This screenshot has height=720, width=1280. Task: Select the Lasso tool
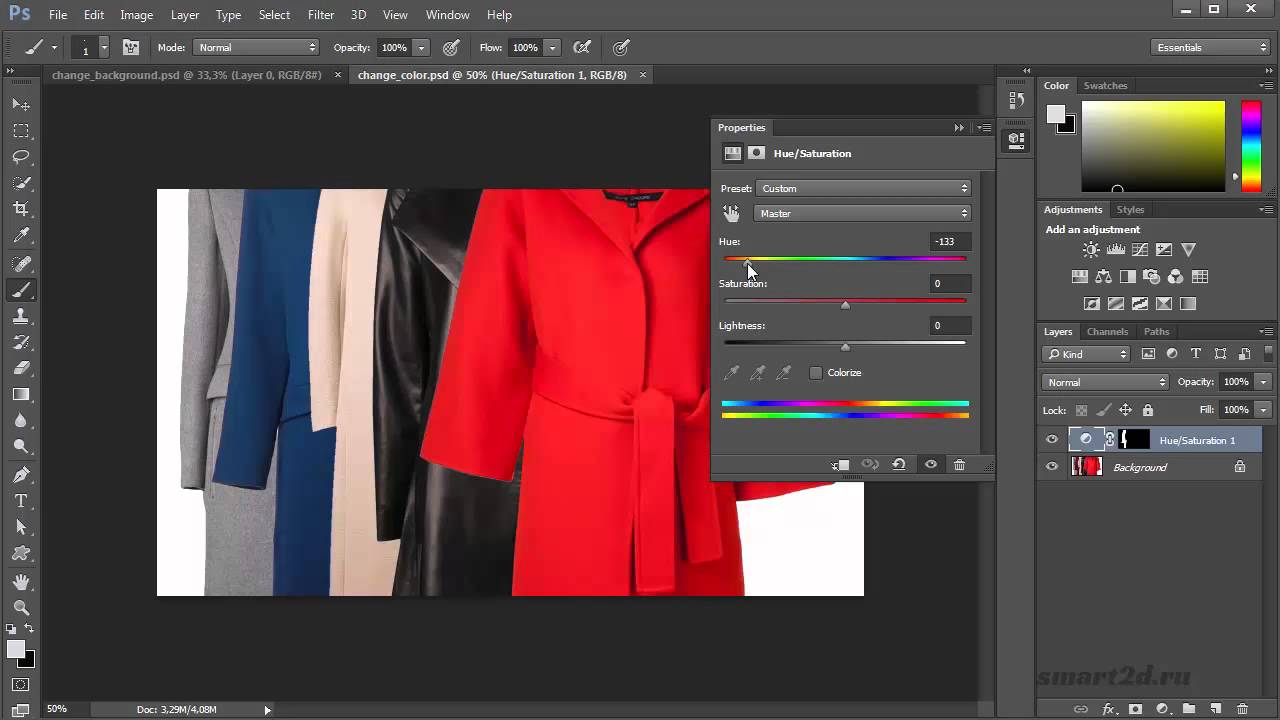(x=21, y=157)
